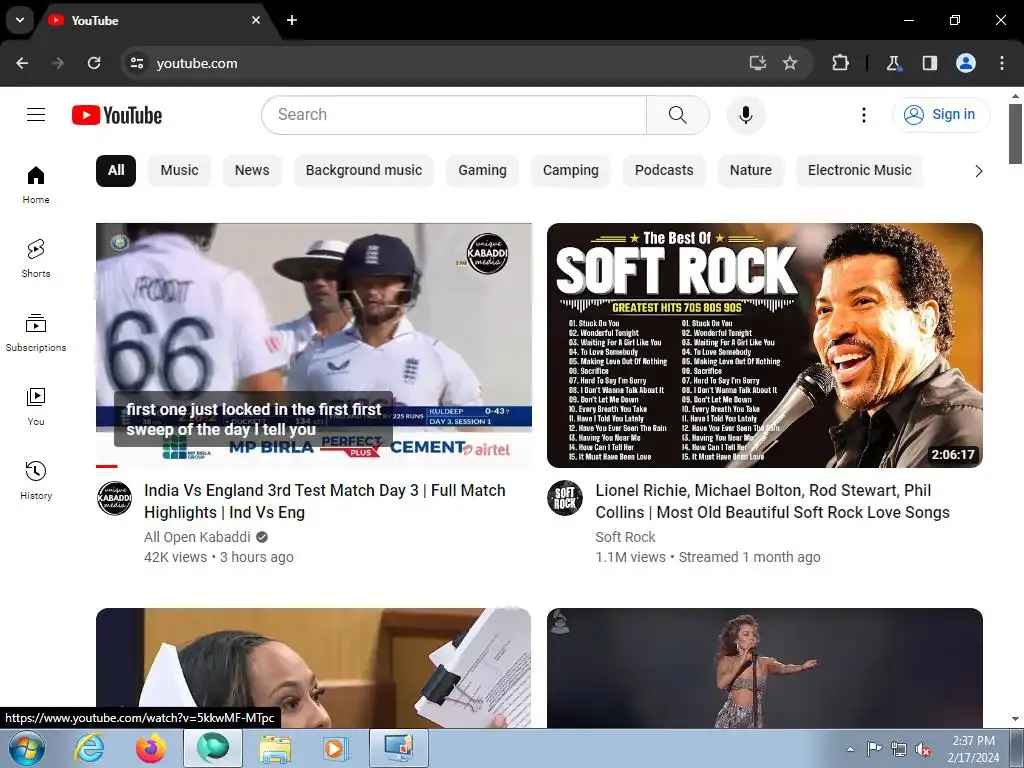
Task: Open the Action Center flag tray icon
Action: click(874, 749)
